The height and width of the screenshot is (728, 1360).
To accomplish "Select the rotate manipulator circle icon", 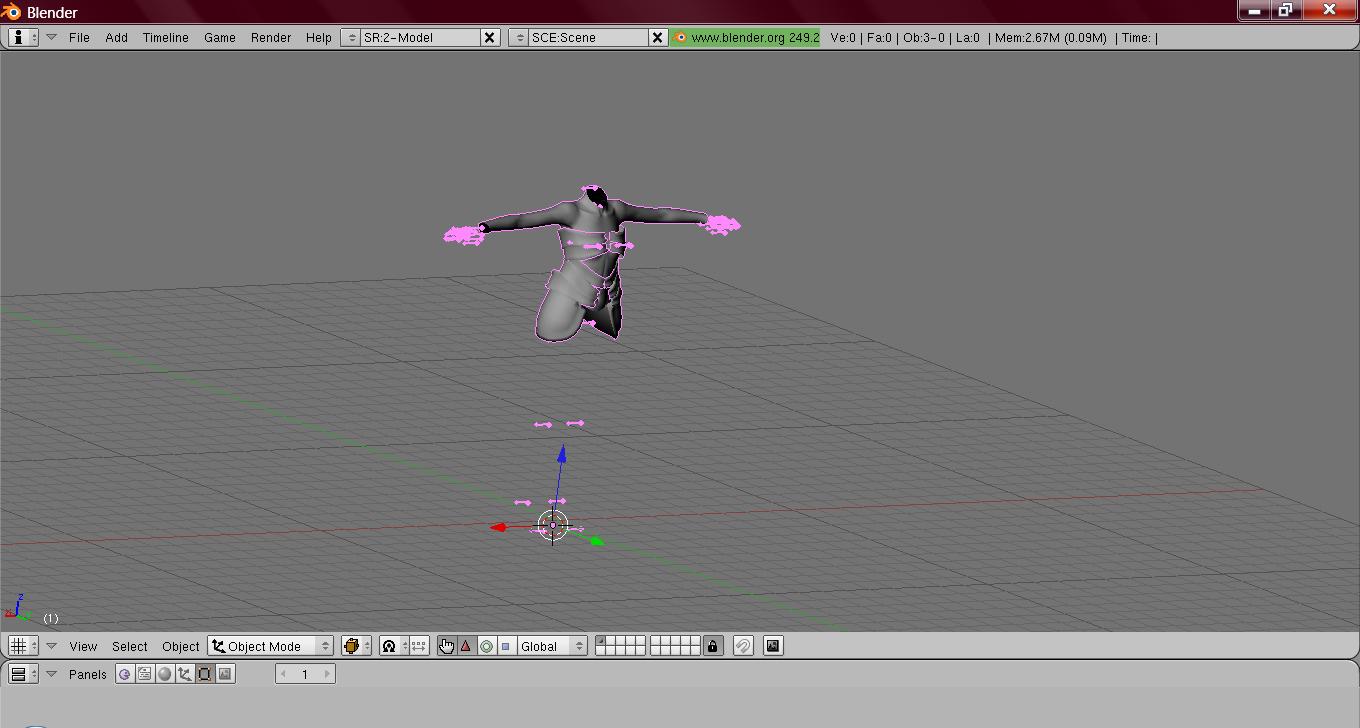I will [x=486, y=646].
